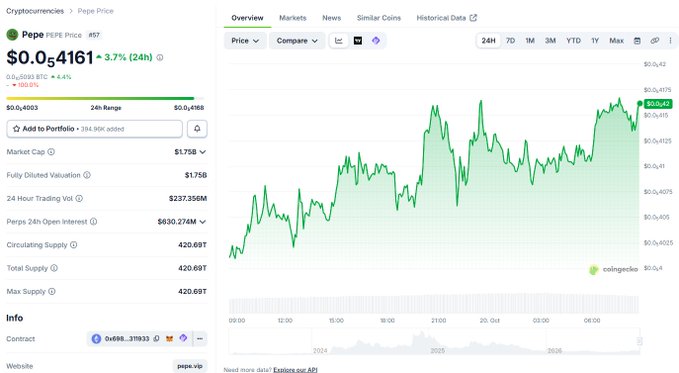Viewport: 679px width, 373px height.
Task: Show Max Supply info icon
Action: point(52,292)
